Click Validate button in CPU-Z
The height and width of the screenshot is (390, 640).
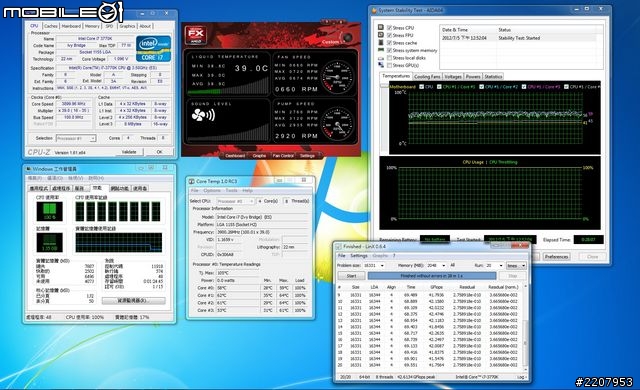129,152
